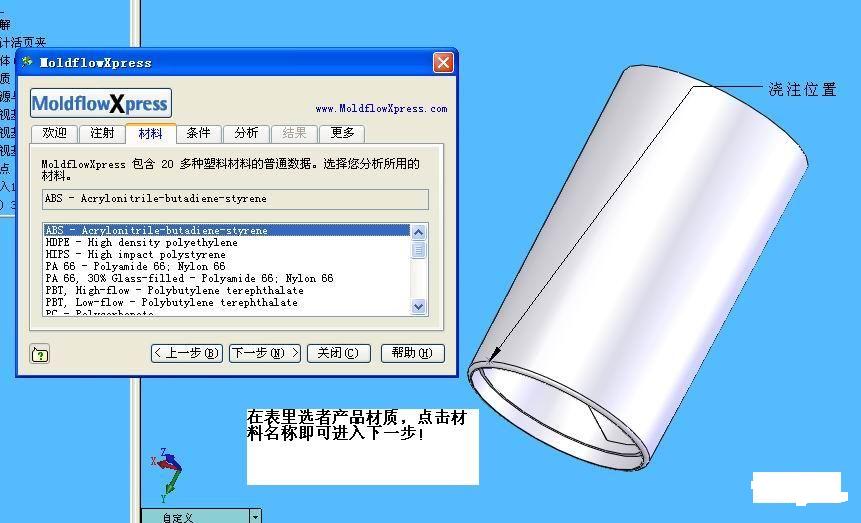Click the 下一步(N) next button

(x=265, y=353)
